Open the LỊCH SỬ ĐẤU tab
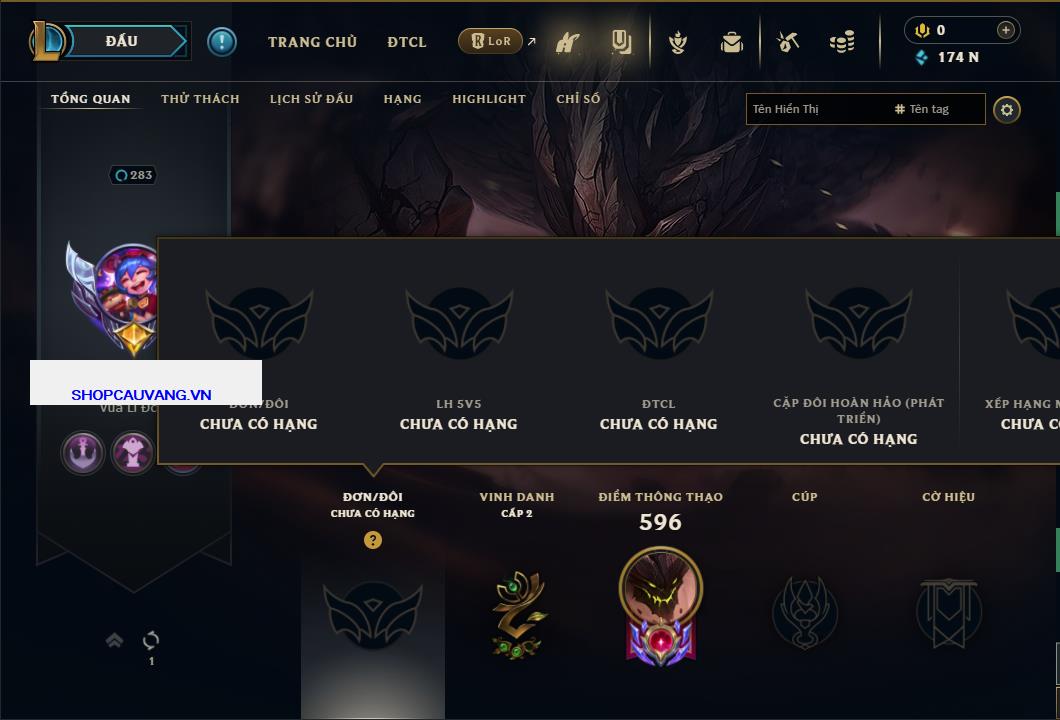The image size is (1060, 720). pyautogui.click(x=312, y=99)
